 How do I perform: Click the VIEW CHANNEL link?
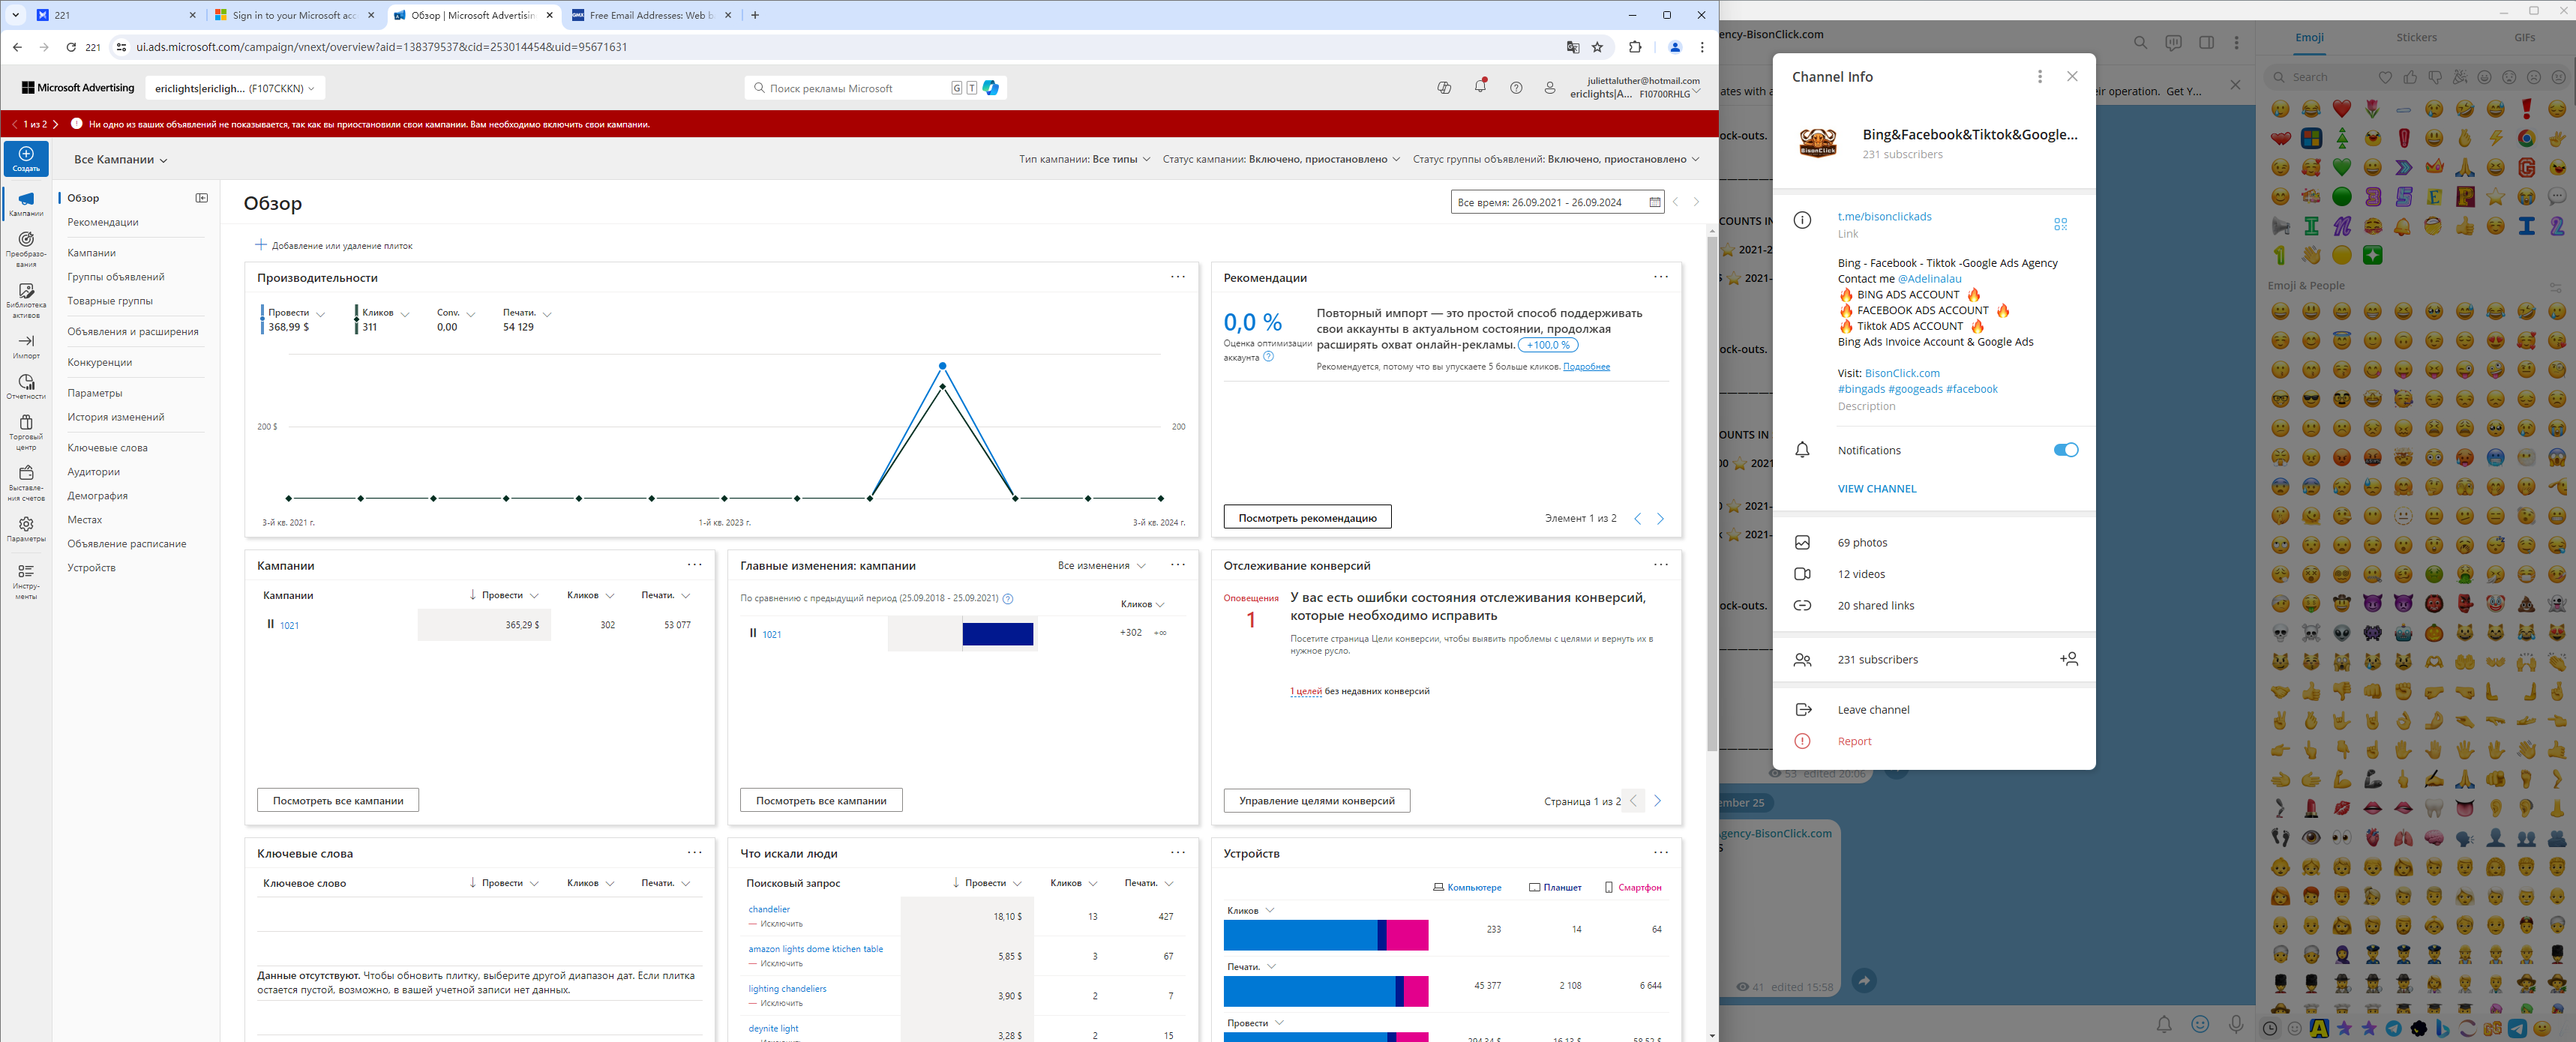tap(1876, 489)
